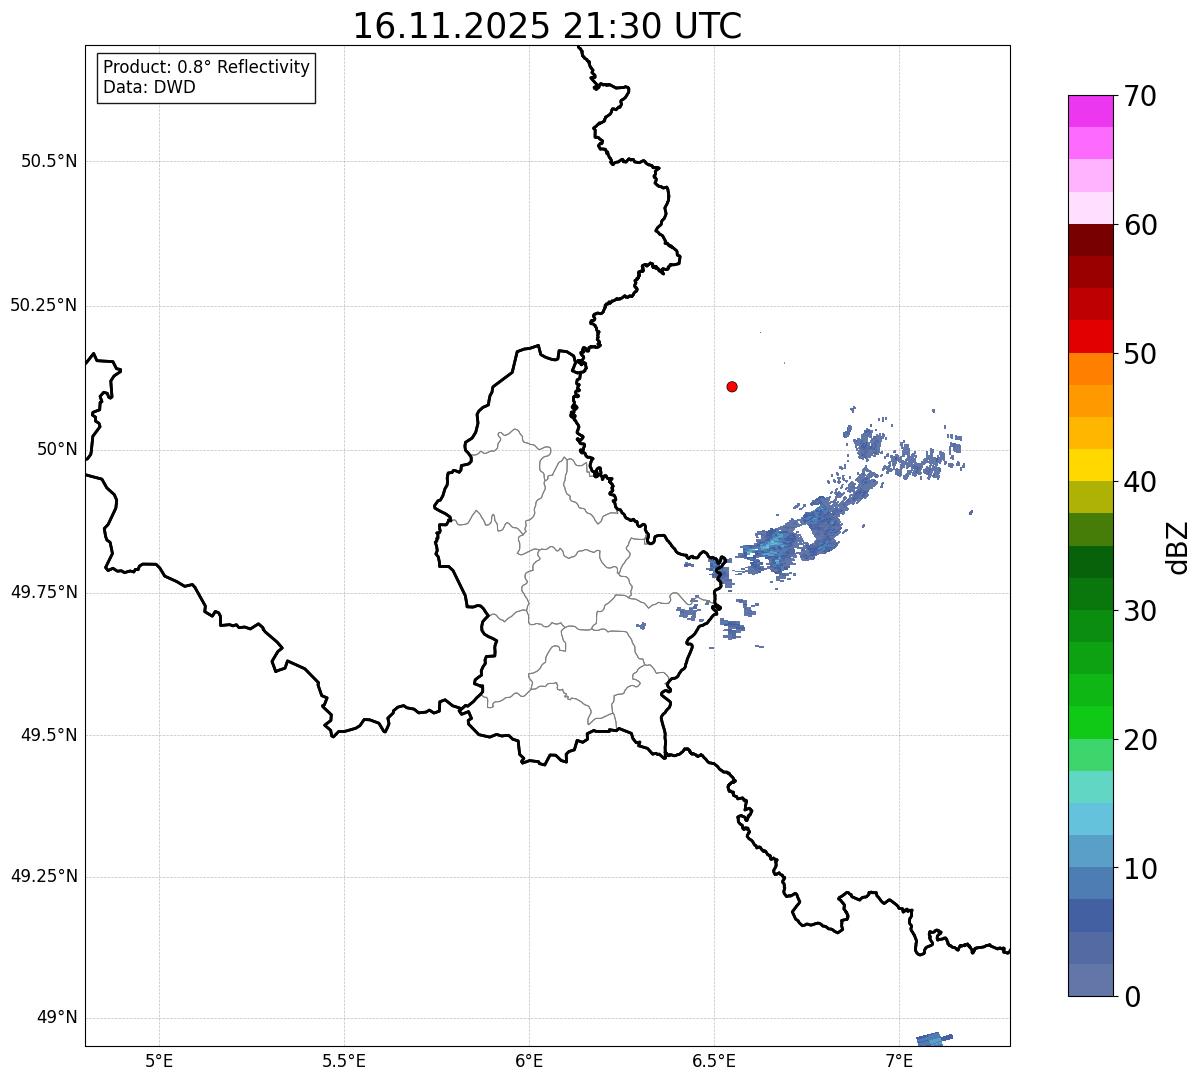The height and width of the screenshot is (1081, 1202).
Task: Click the 50.25°N latitude label
Action: tap(43, 305)
